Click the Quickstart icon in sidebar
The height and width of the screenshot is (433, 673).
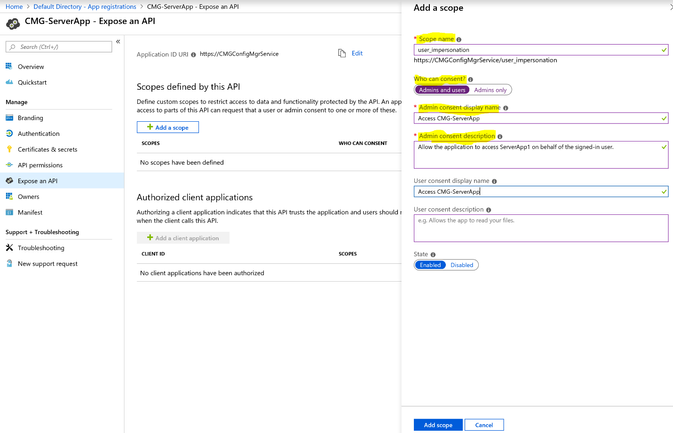coord(9,82)
